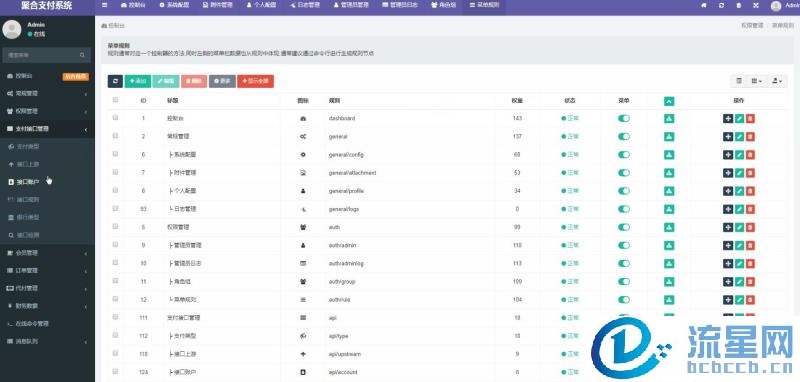
Task: Click the green 添加 button
Action: pyautogui.click(x=138, y=81)
